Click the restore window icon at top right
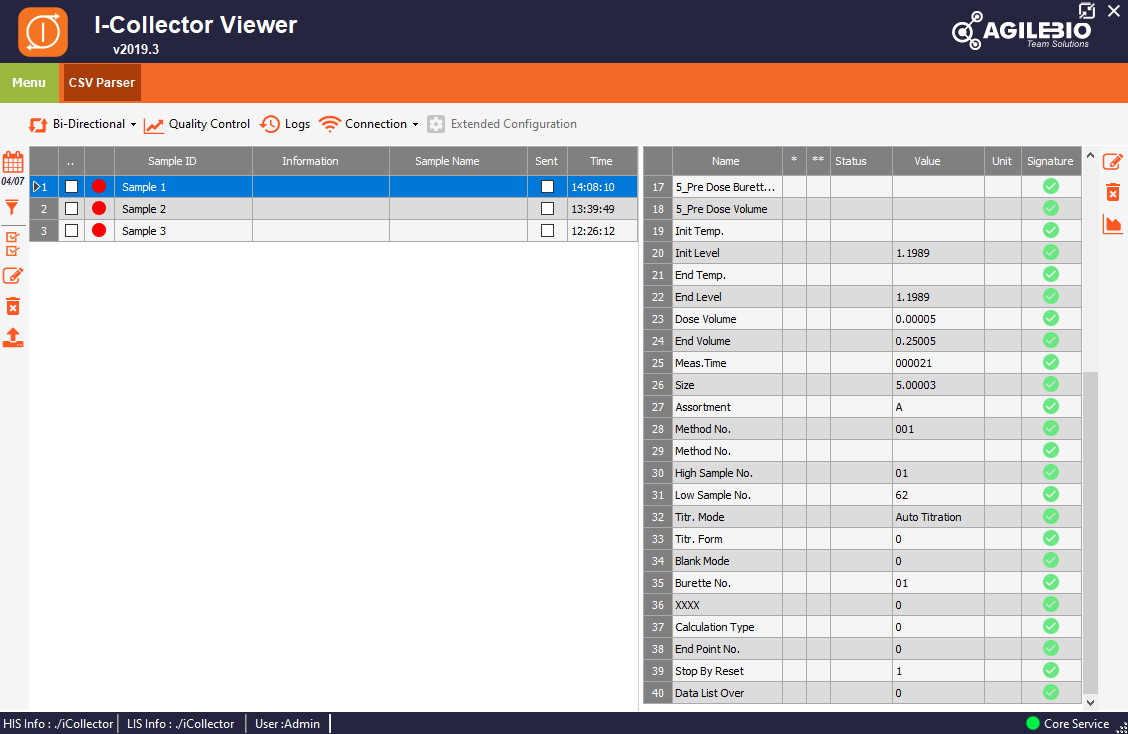The height and width of the screenshot is (734, 1128). click(x=1086, y=11)
